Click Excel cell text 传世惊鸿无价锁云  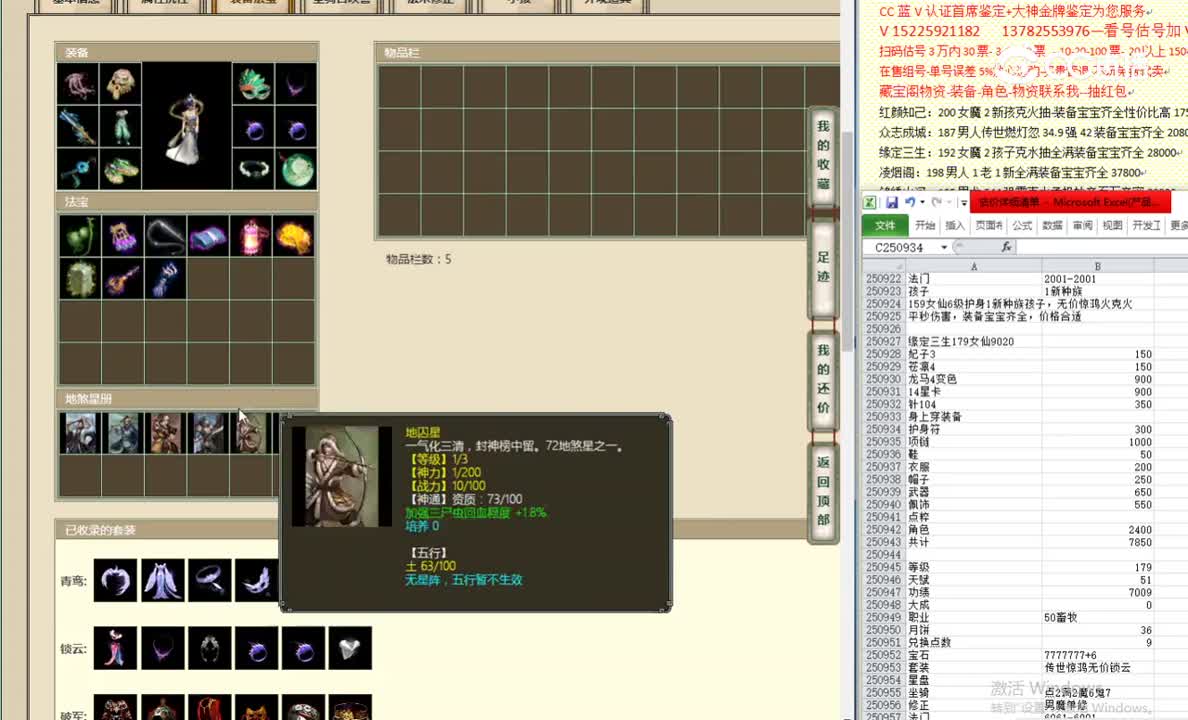[1087, 667]
